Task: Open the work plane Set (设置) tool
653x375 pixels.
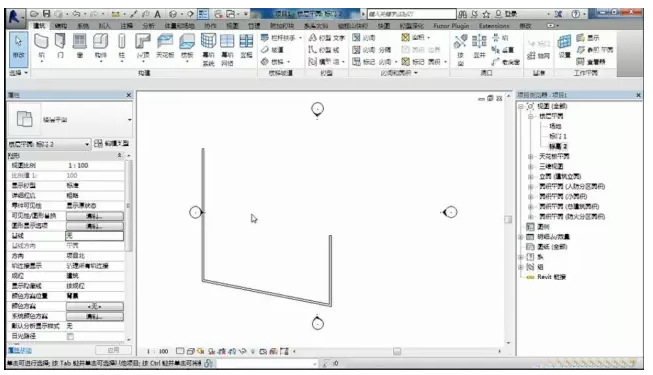Action: tap(564, 47)
